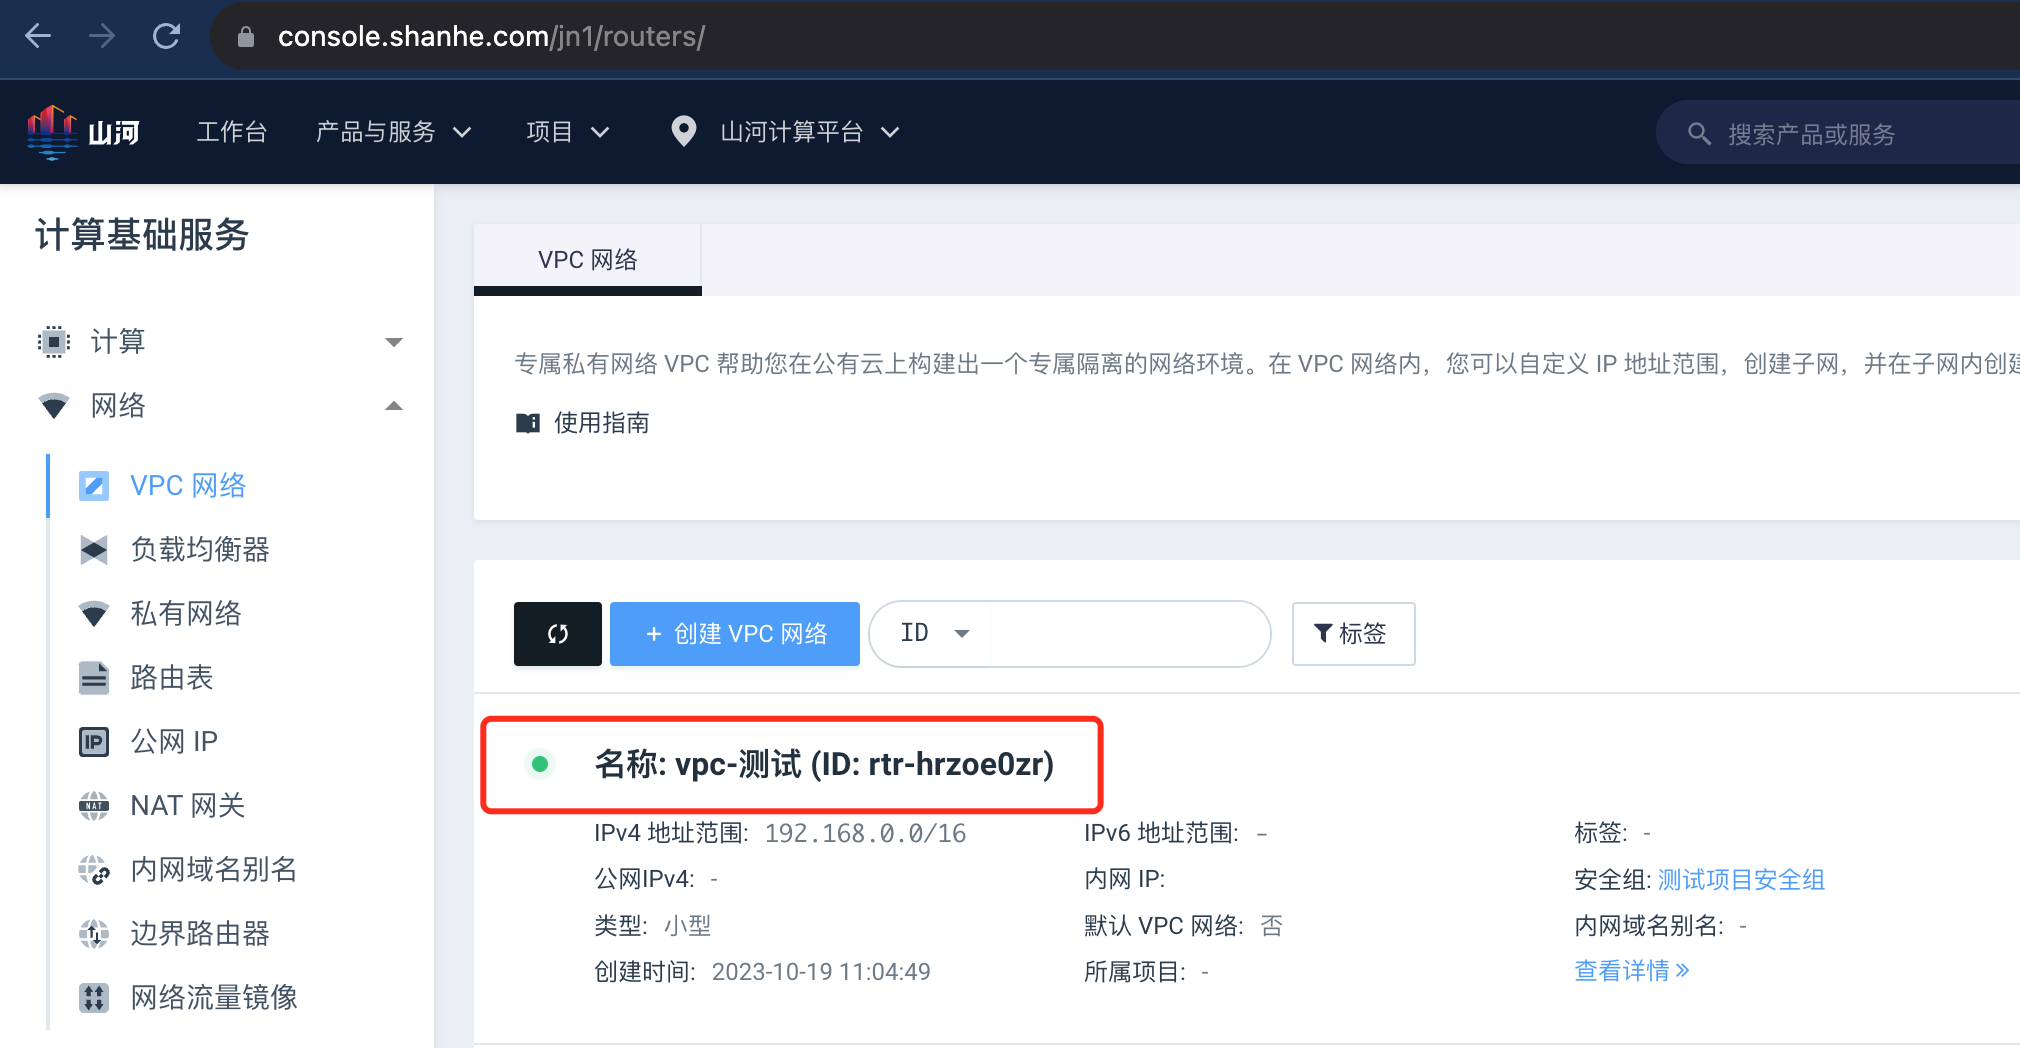
Task: Click the 类型 value 小型
Action: (x=688, y=926)
